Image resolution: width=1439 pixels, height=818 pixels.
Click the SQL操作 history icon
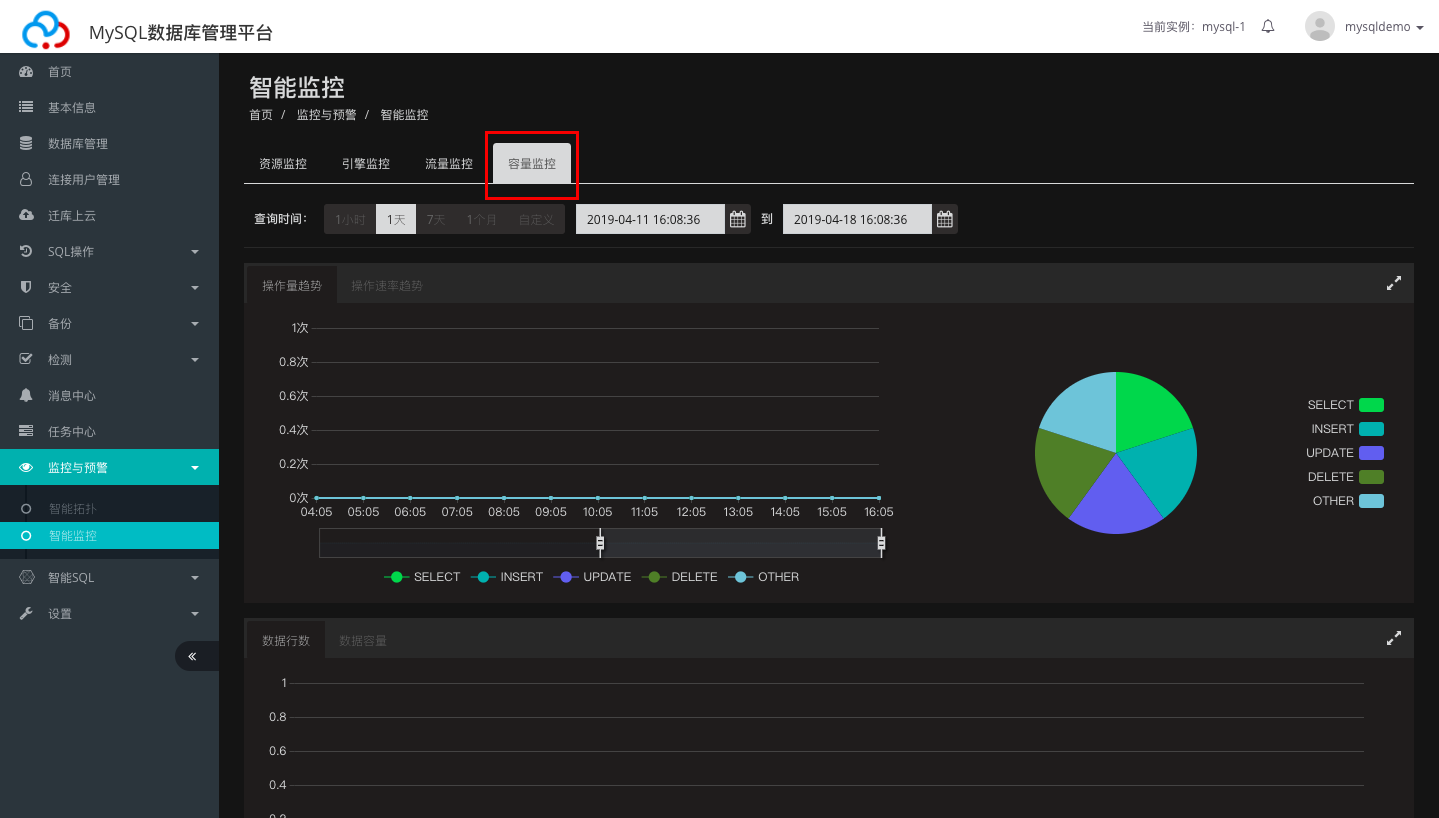[x=27, y=251]
